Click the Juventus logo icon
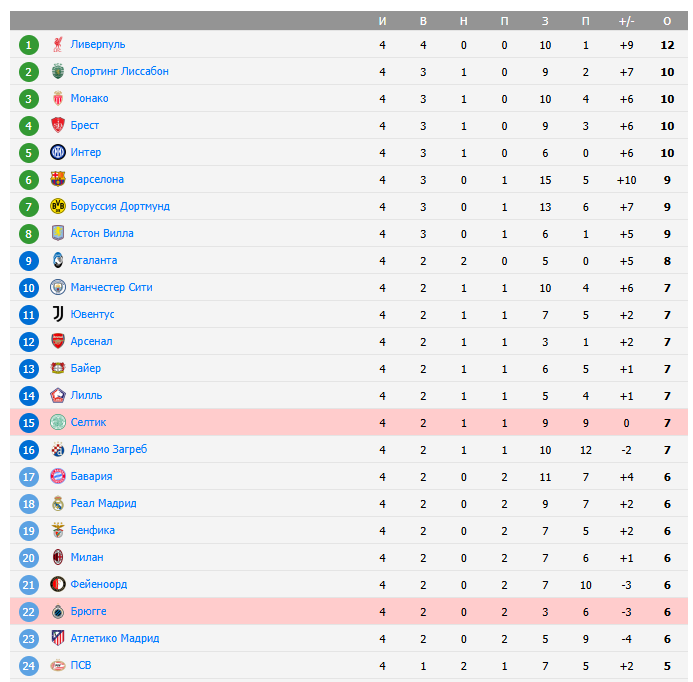 (58, 314)
